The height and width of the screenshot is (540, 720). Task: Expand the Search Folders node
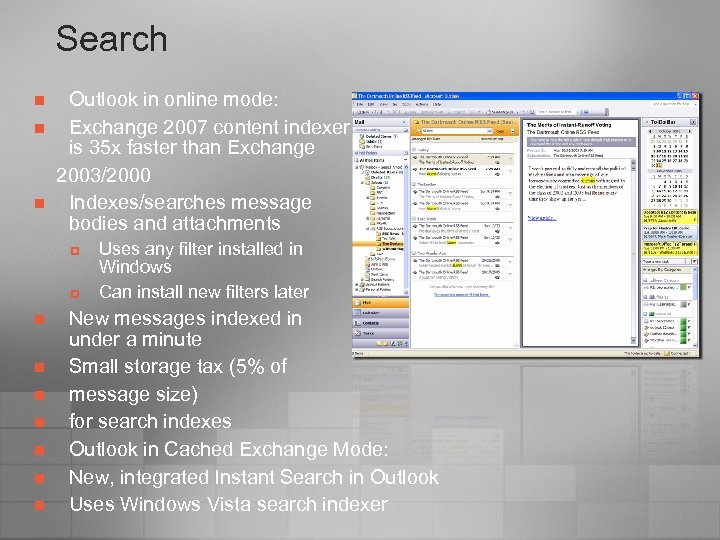coord(362,279)
